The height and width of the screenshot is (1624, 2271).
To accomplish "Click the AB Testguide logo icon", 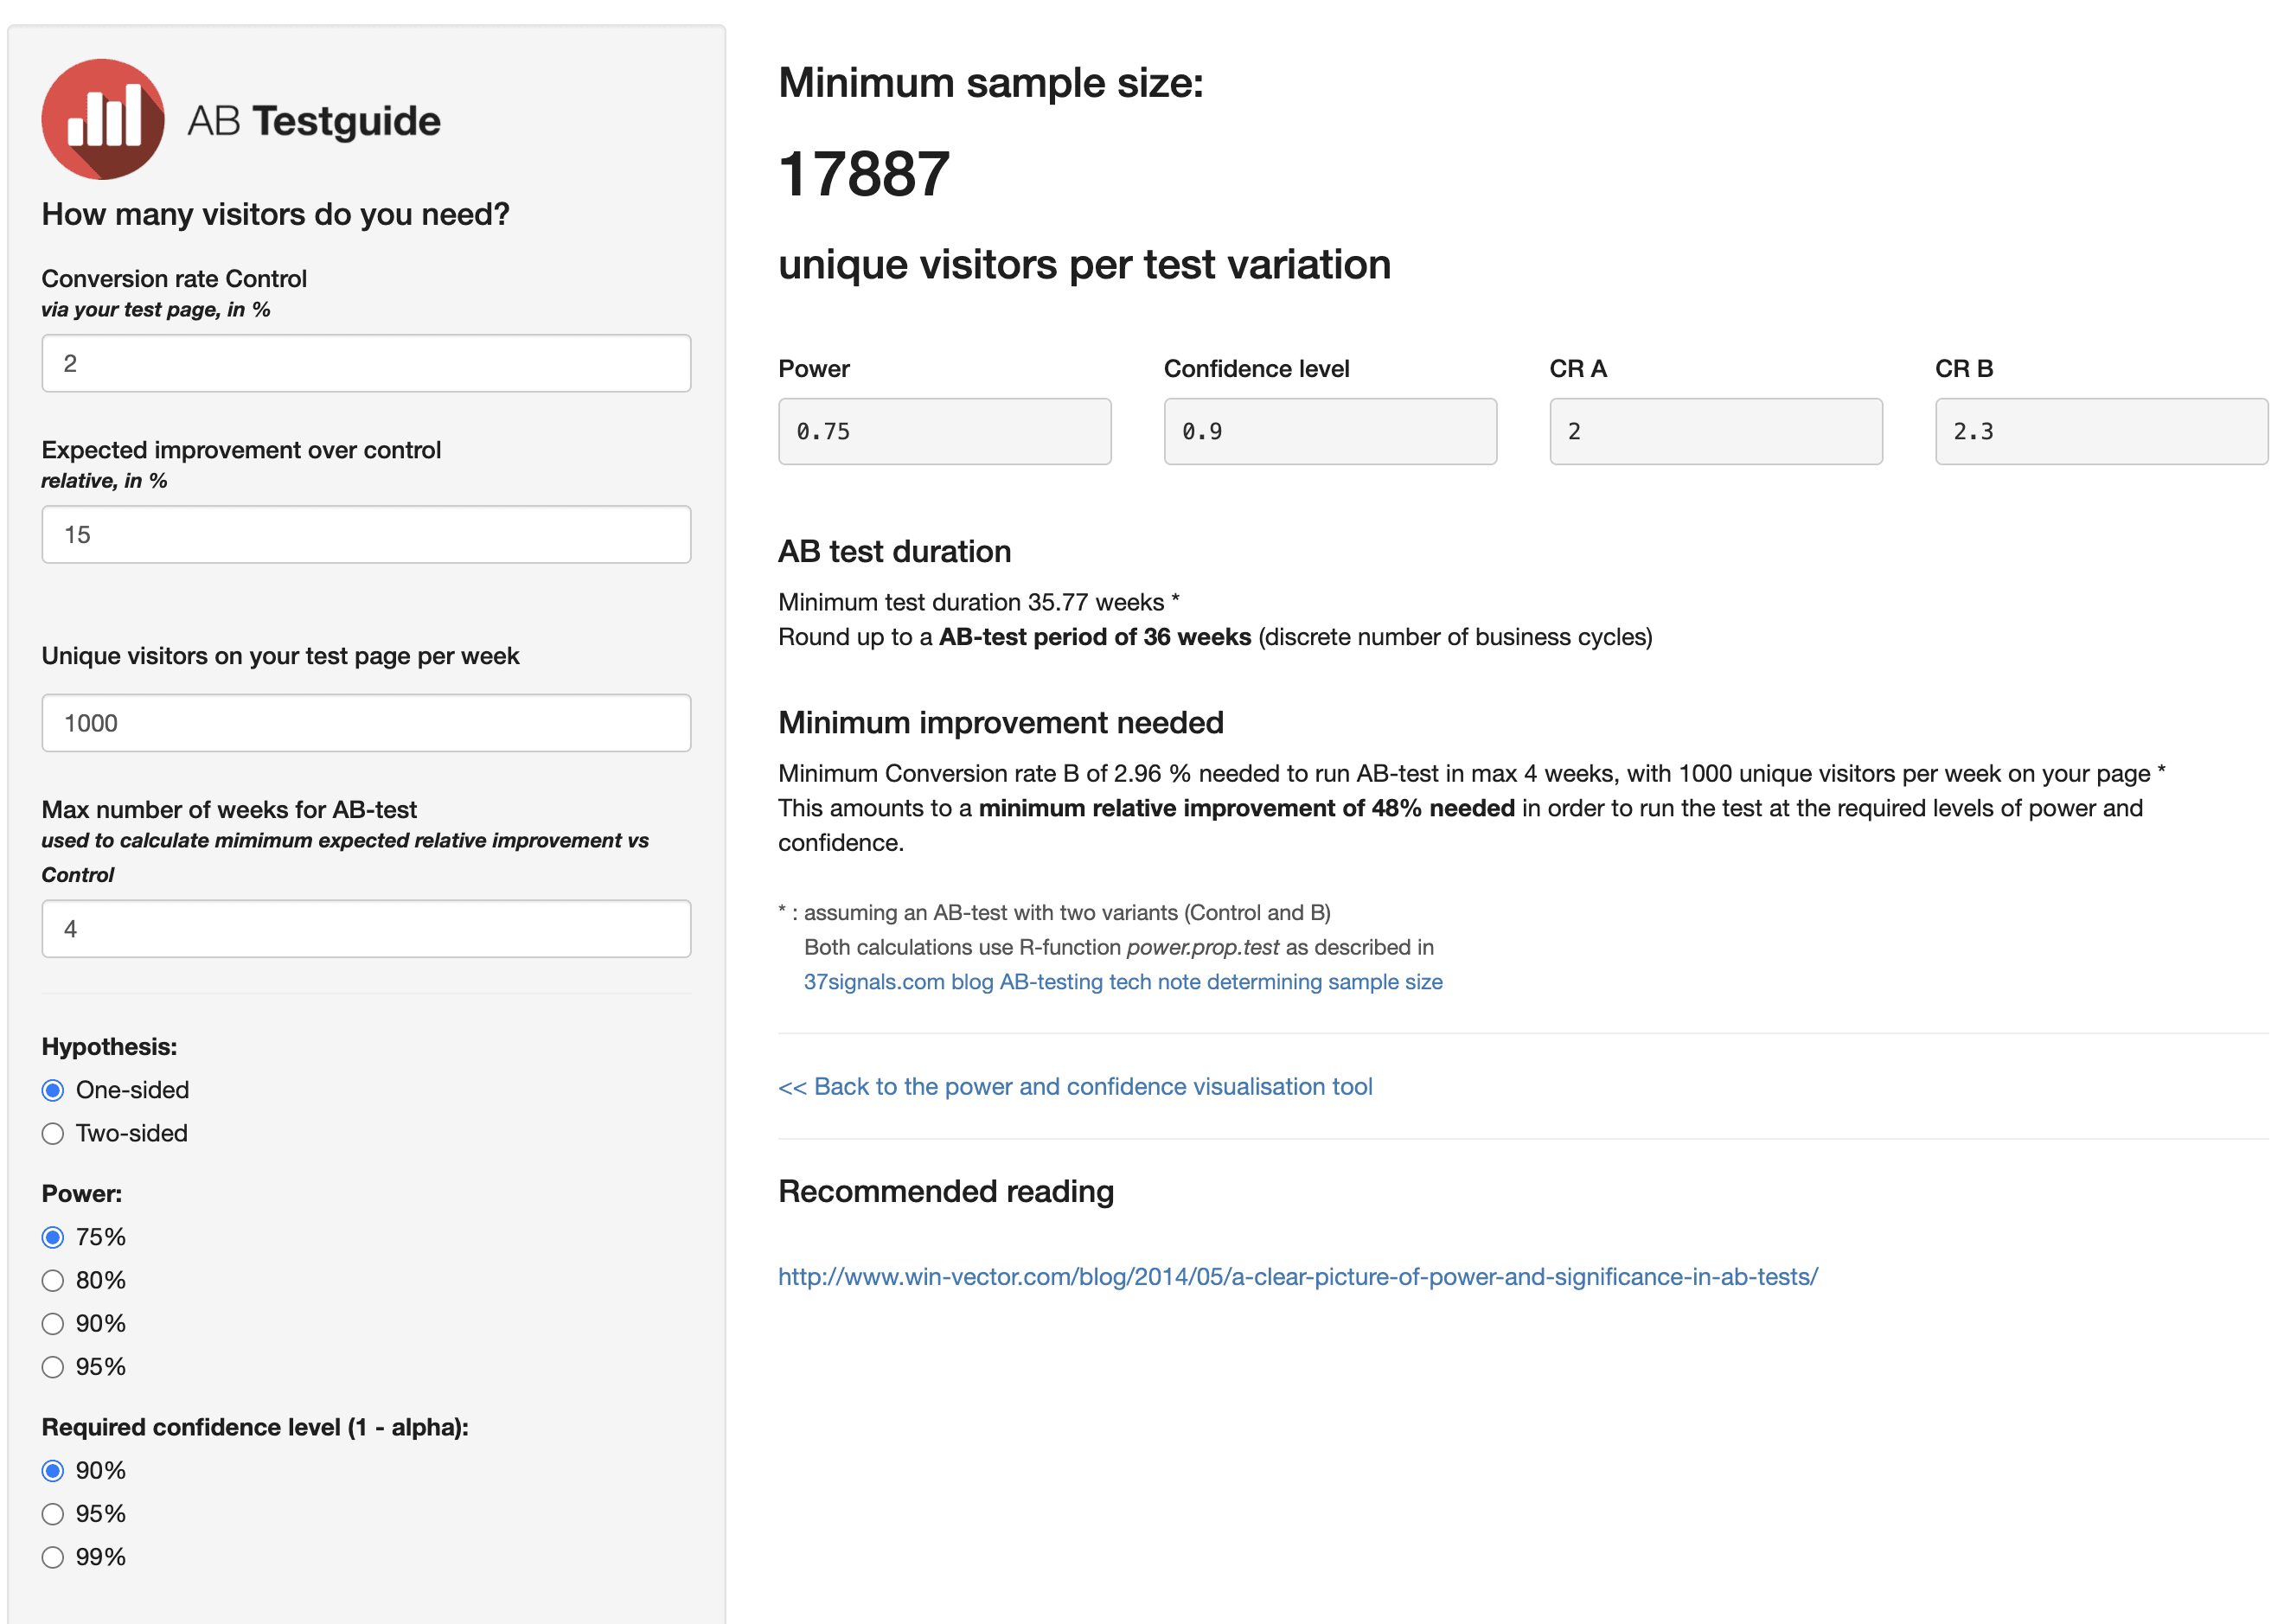I will click(102, 119).
